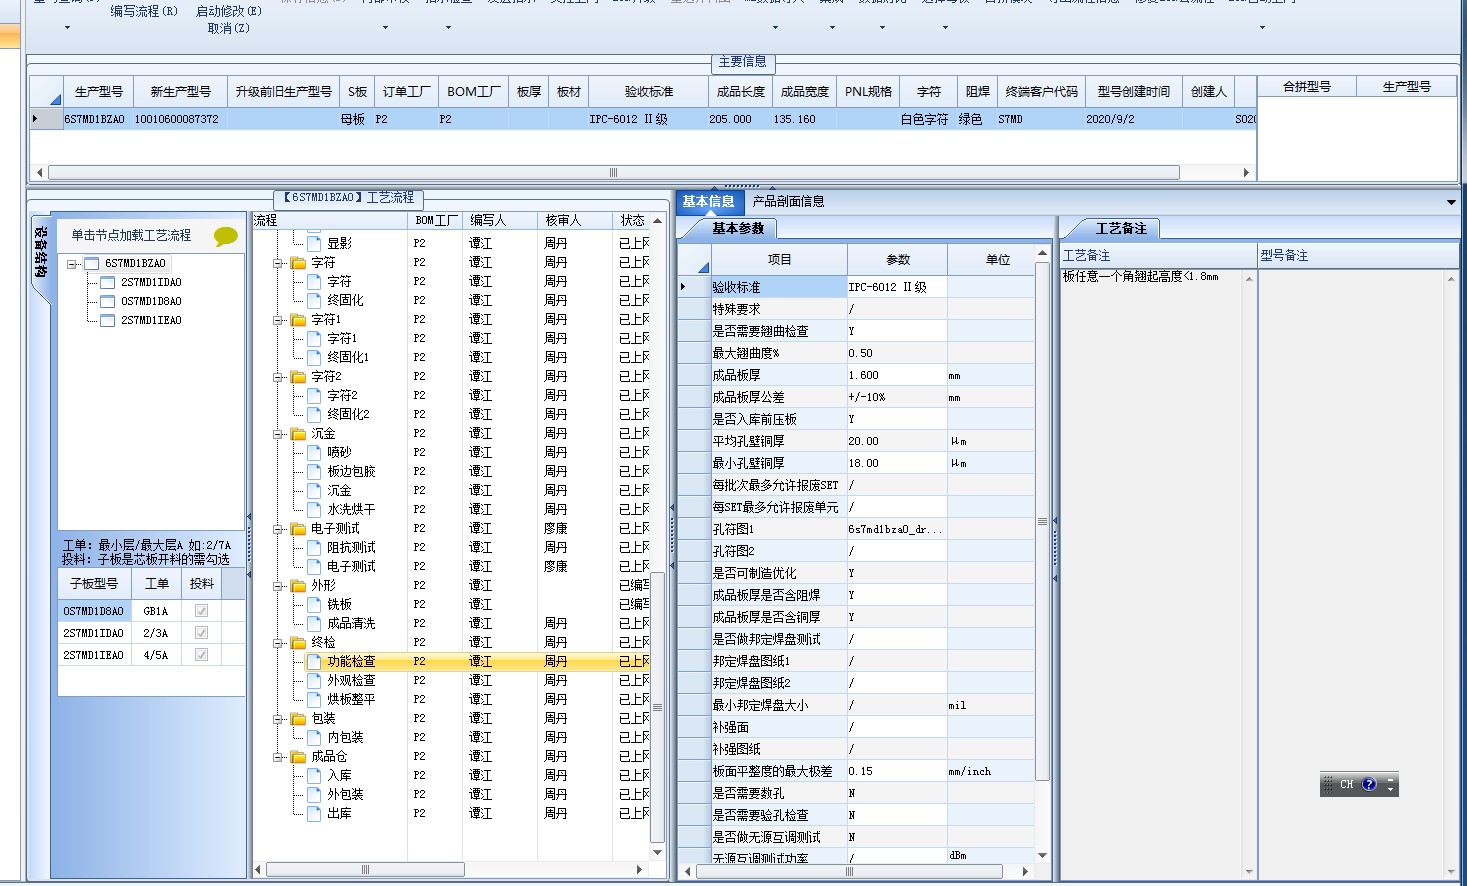Click the 2S7MD1IEA0 node window icon
This screenshot has height=886, width=1467.
pos(108,321)
